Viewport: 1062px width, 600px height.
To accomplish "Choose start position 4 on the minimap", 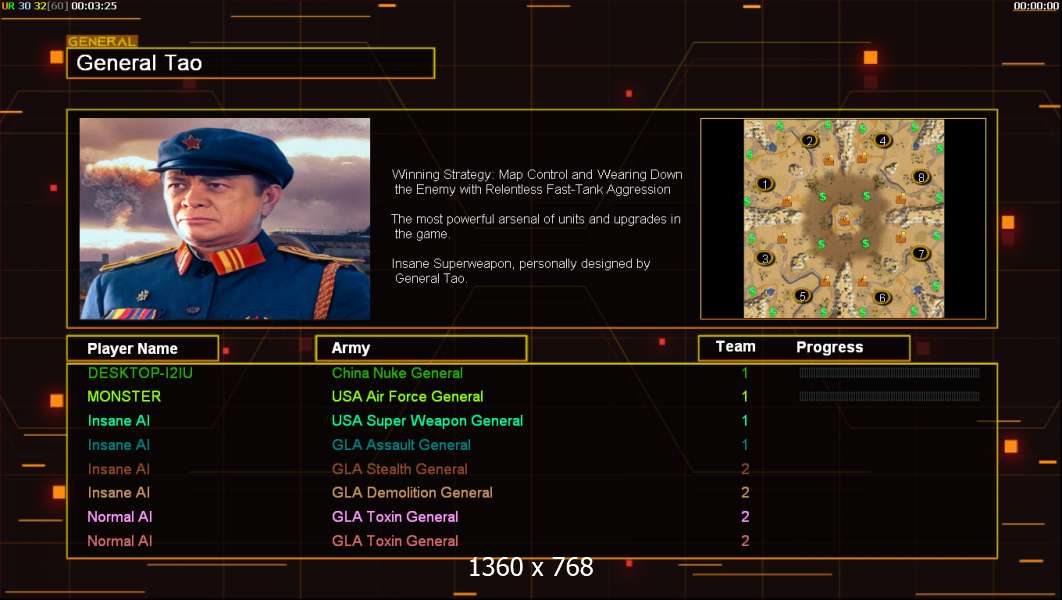I will [x=883, y=141].
